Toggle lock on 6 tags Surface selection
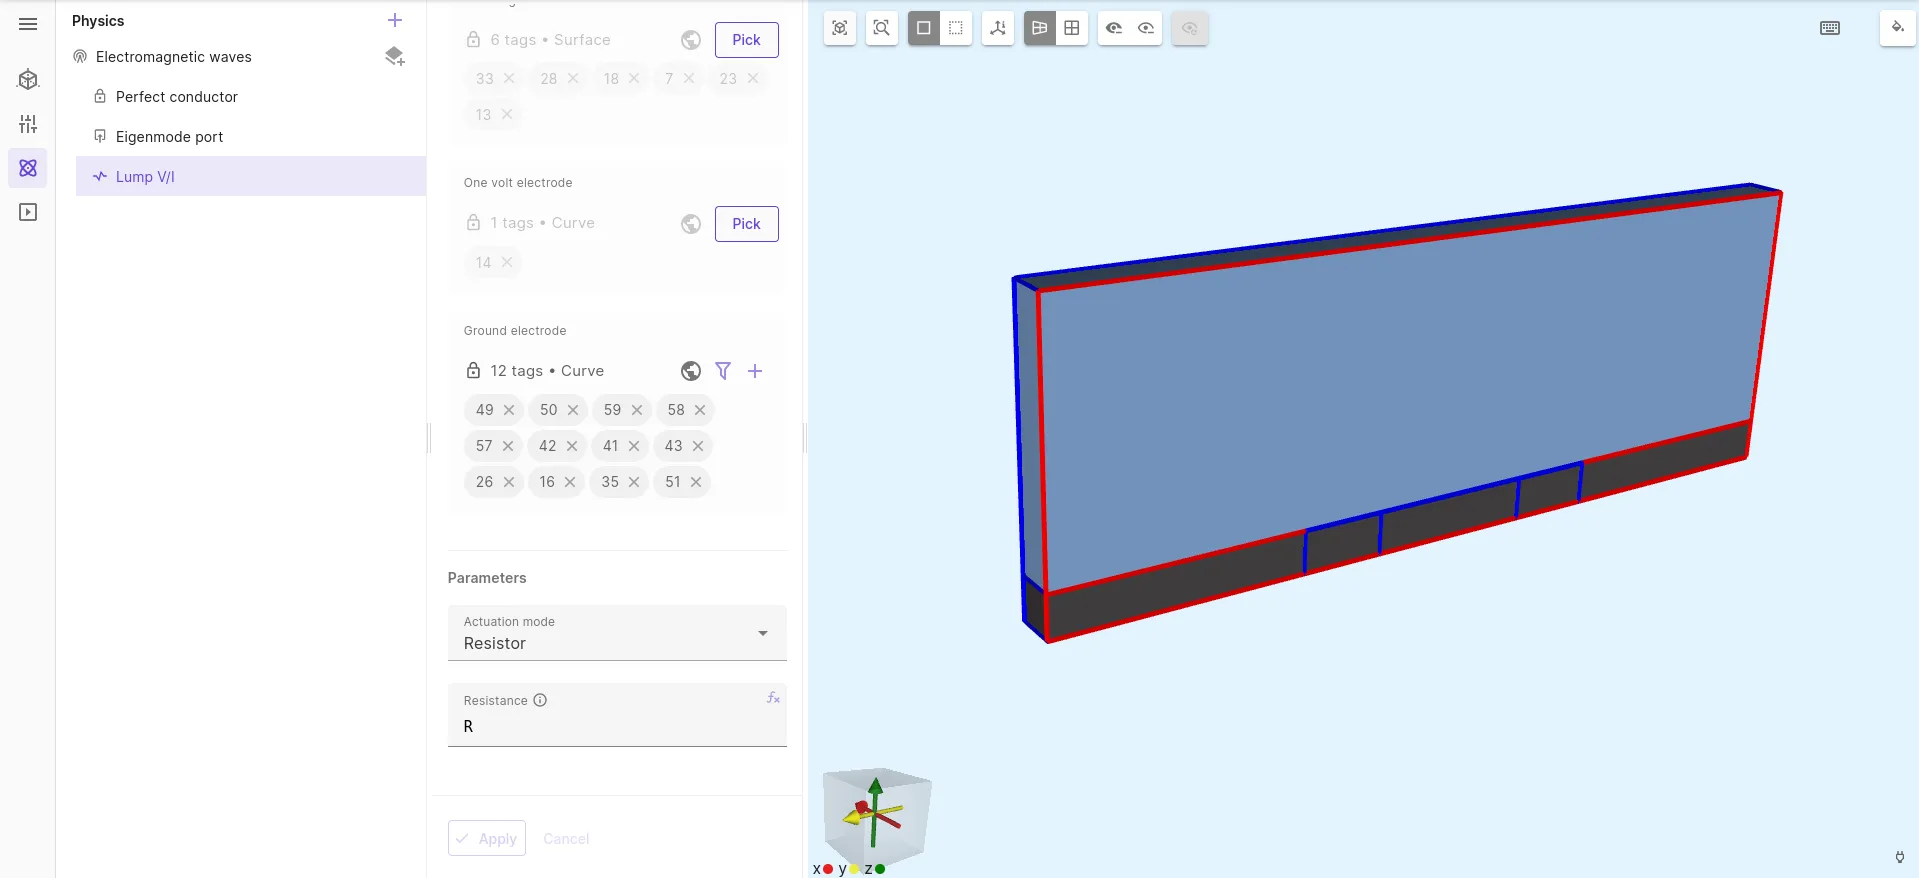This screenshot has height=878, width=1919. point(474,39)
